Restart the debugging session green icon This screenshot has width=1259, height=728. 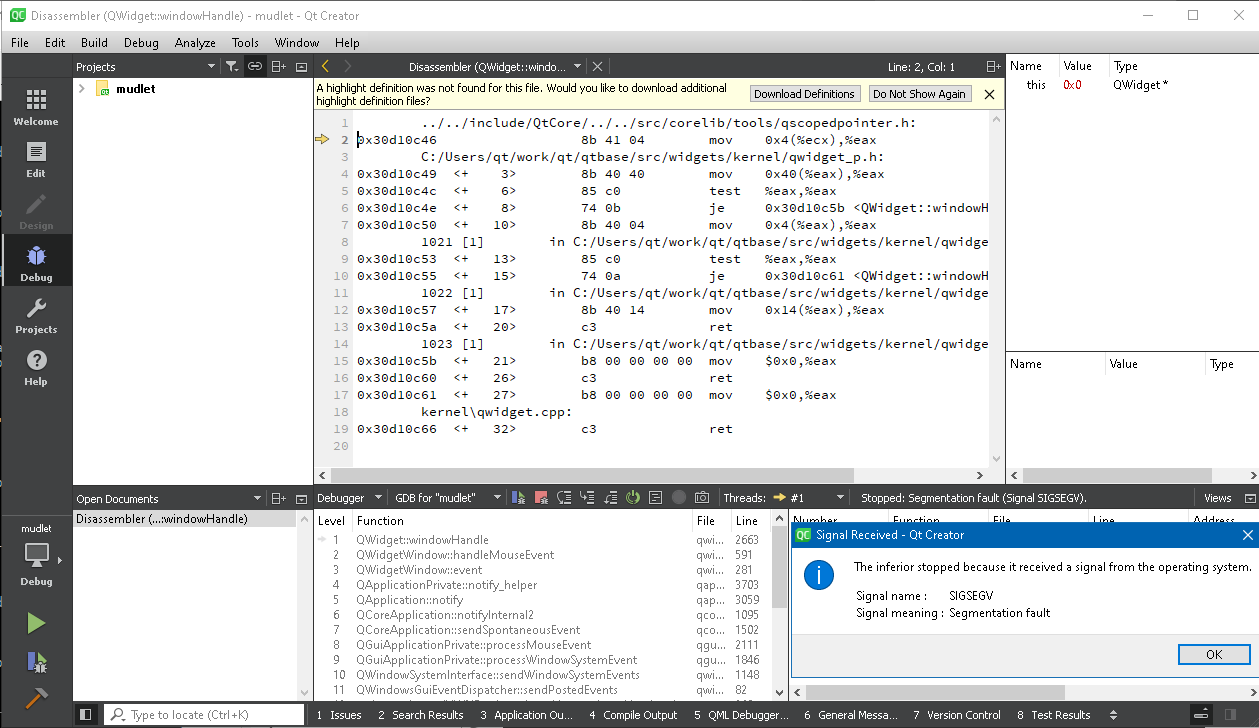coord(633,497)
